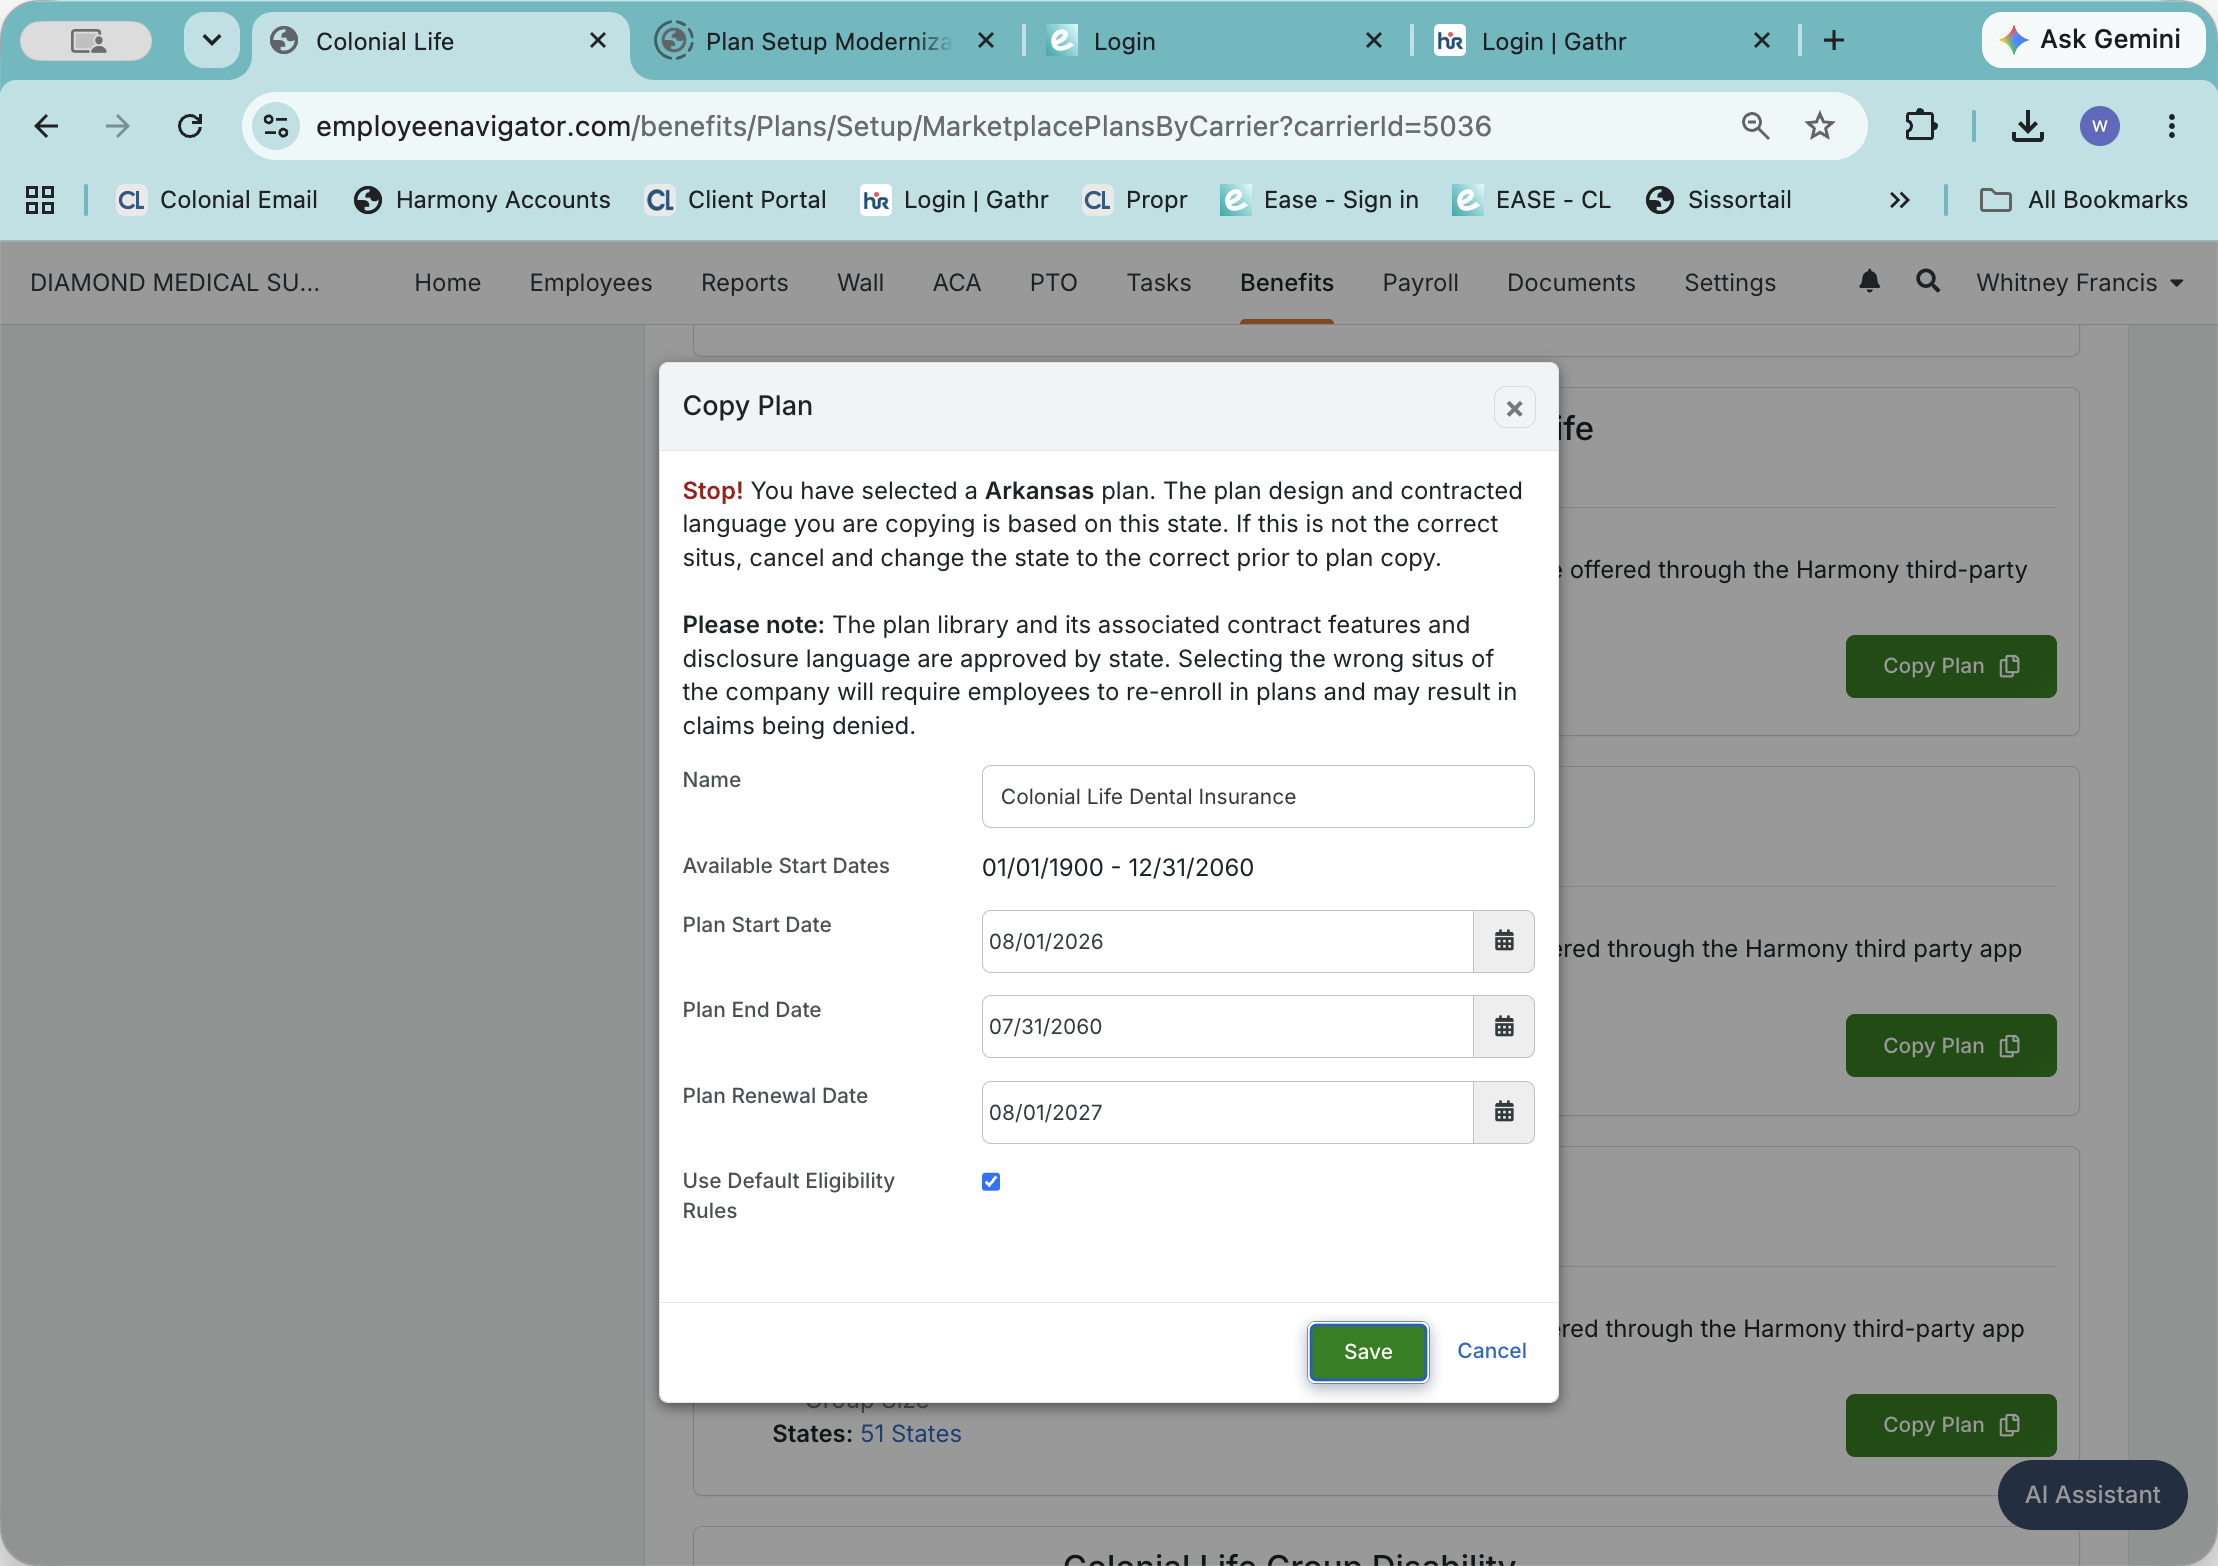Click the 51 States link

(911, 1434)
